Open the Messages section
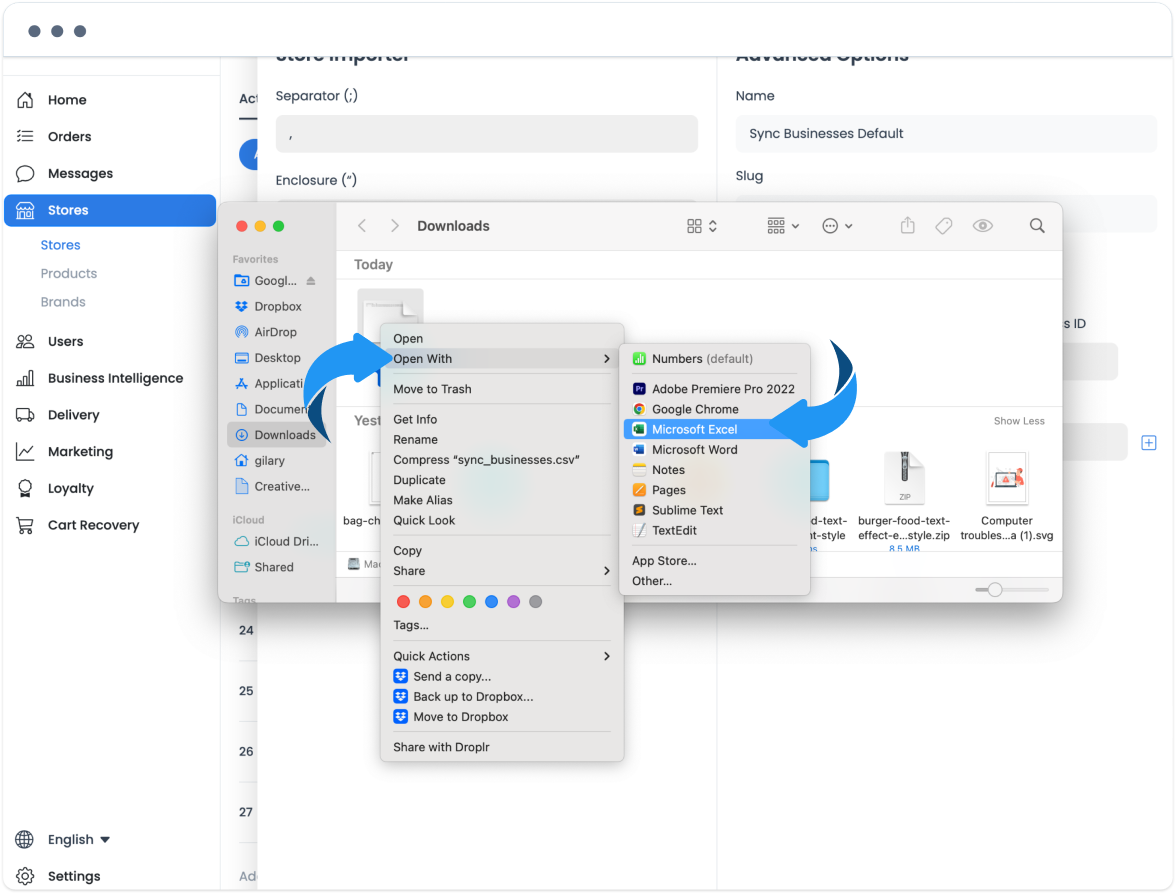This screenshot has width=1176, height=895. click(80, 173)
